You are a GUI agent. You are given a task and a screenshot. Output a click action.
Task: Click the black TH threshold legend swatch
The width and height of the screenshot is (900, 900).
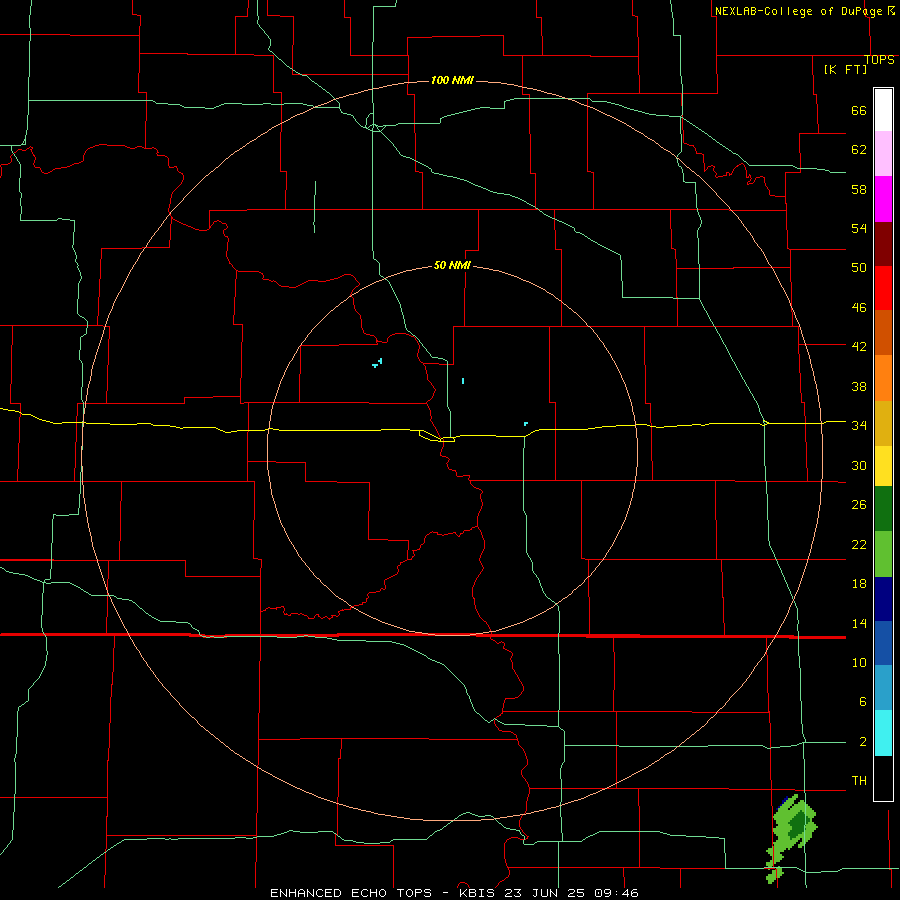883,778
